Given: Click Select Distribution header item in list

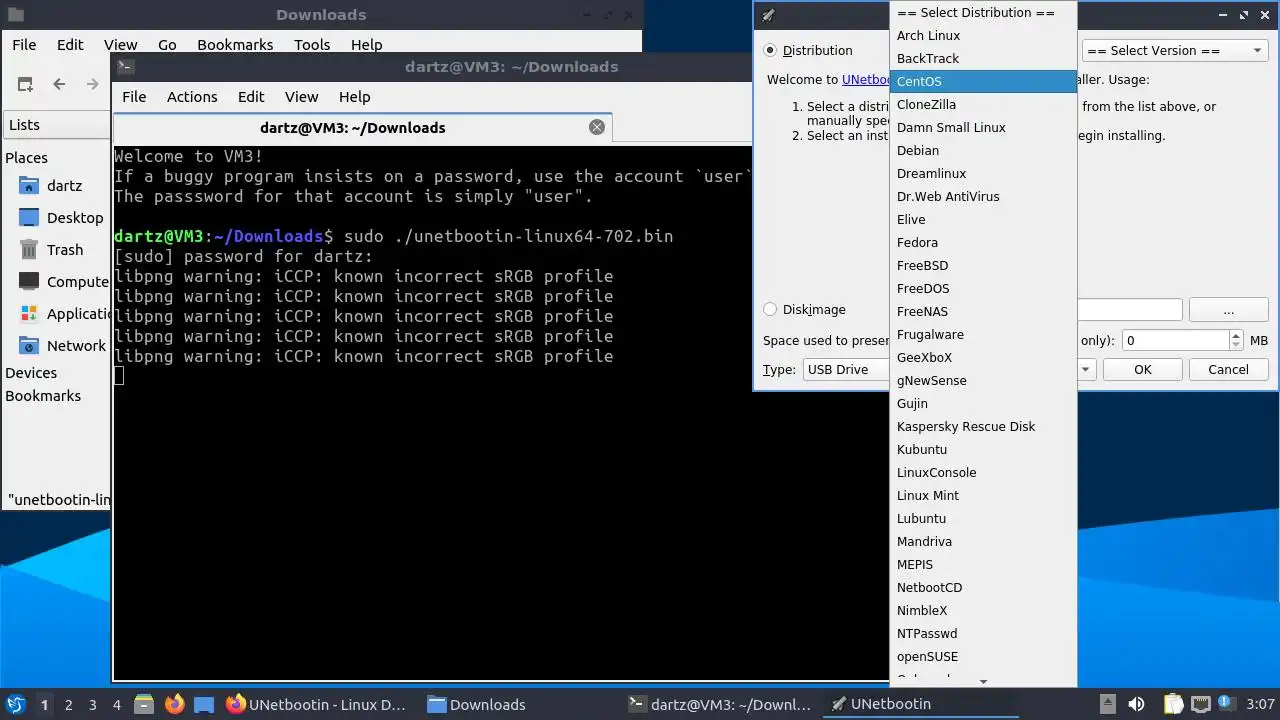Looking at the screenshot, I should (983, 13).
